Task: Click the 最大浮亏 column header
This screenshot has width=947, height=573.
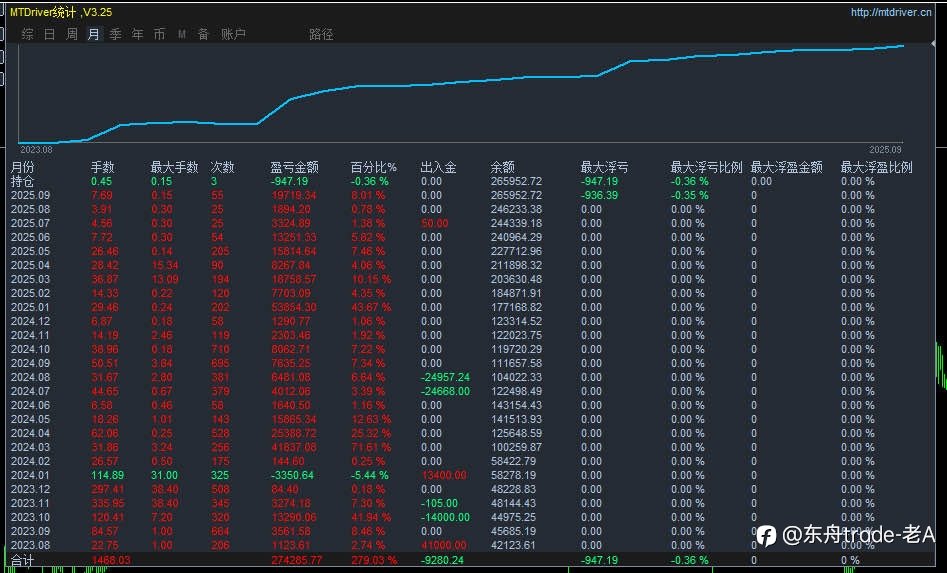Action: [x=604, y=167]
